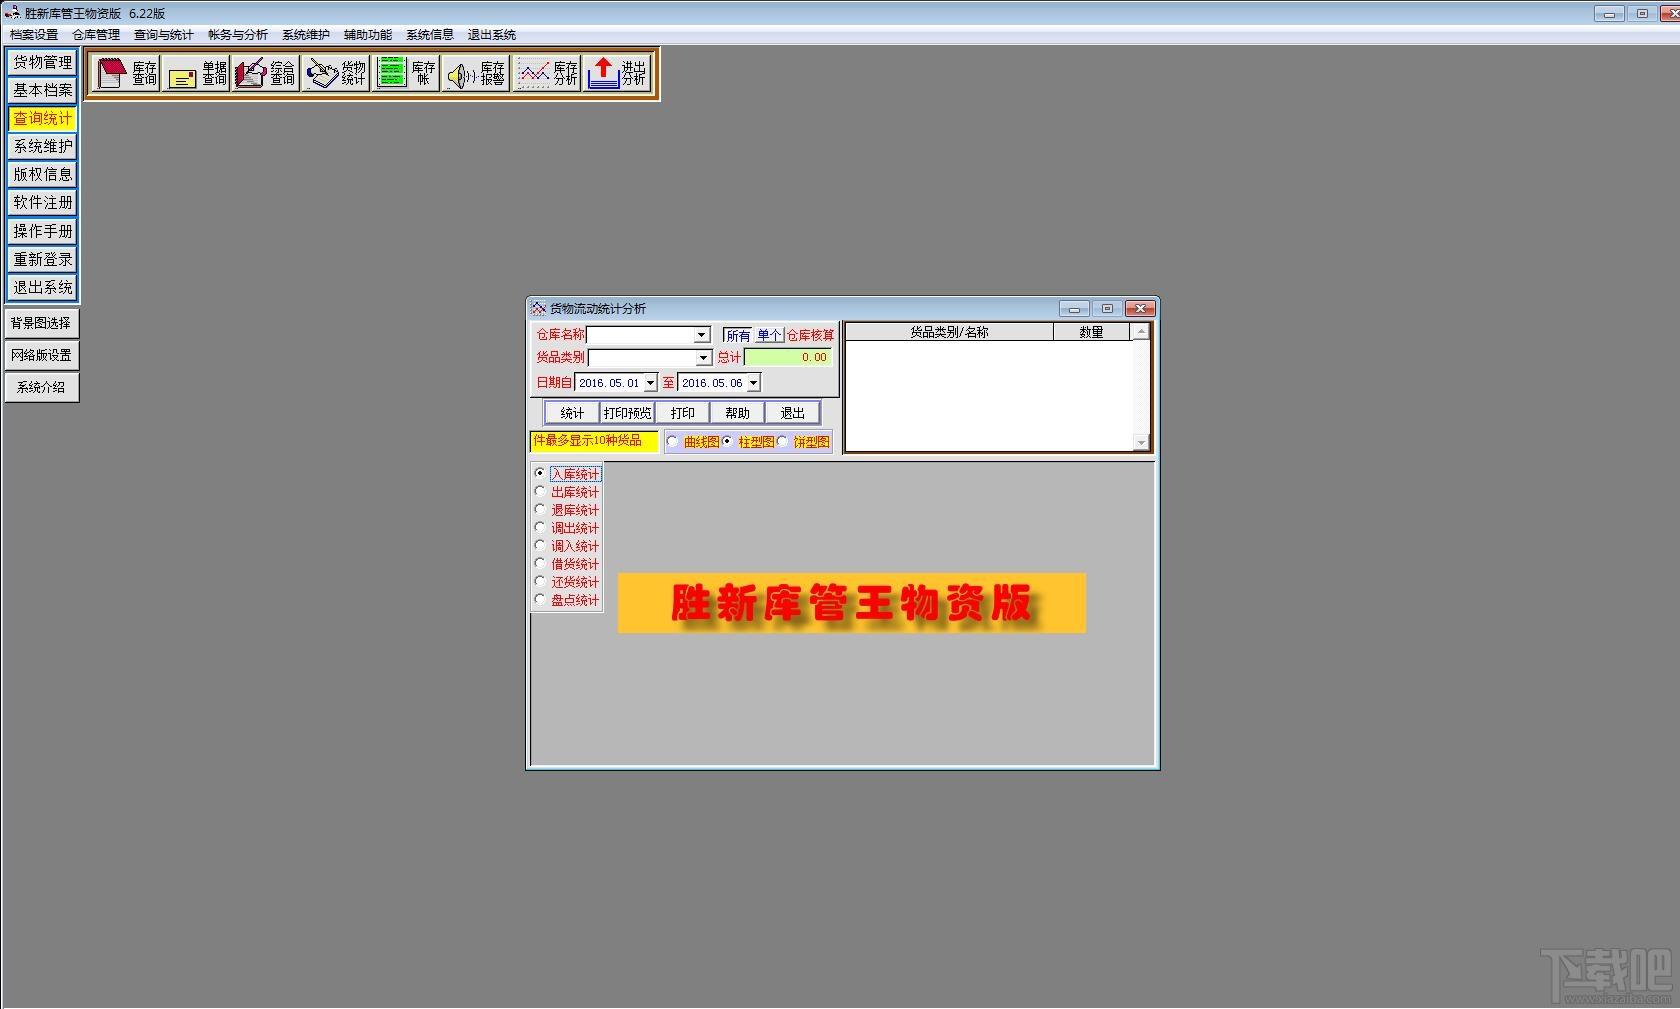Open the 库存查询 inventory query tool
Viewport: 1680px width, 1009px height.
tap(126, 73)
